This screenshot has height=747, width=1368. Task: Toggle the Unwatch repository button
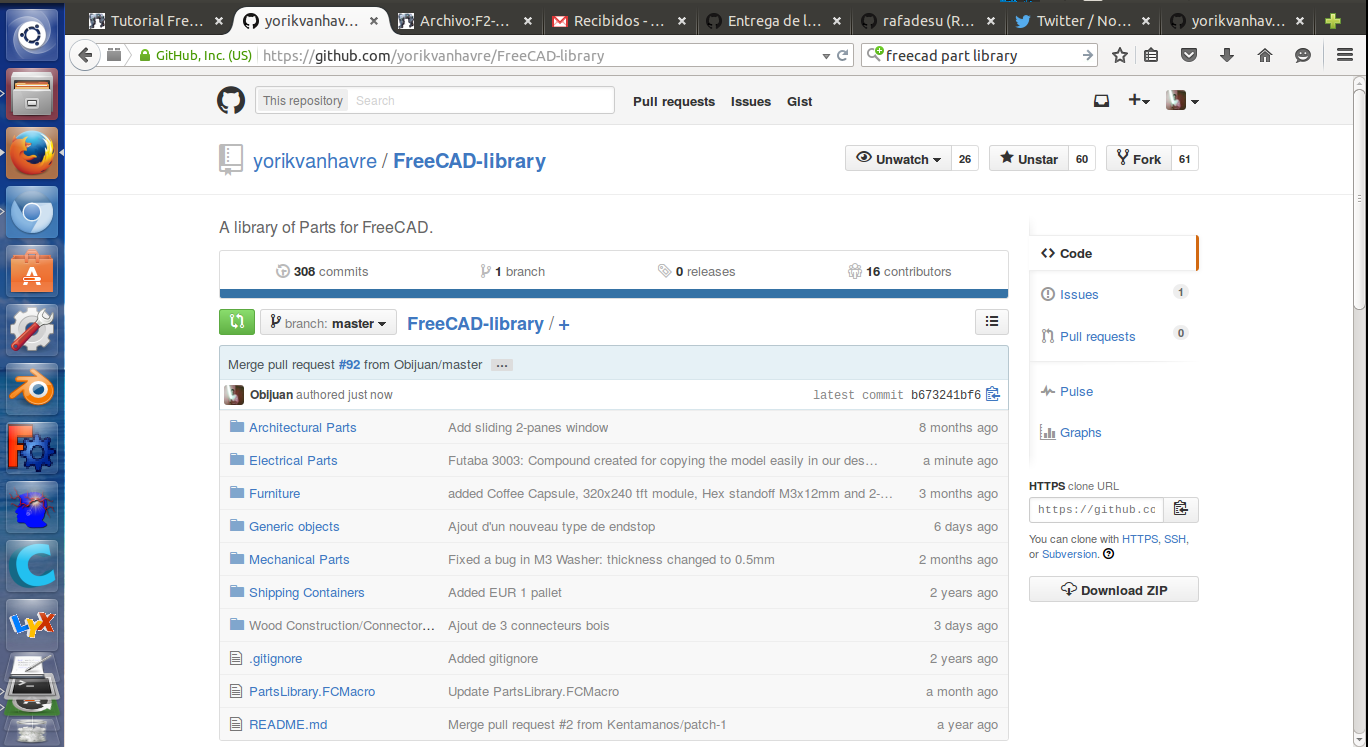pos(898,159)
